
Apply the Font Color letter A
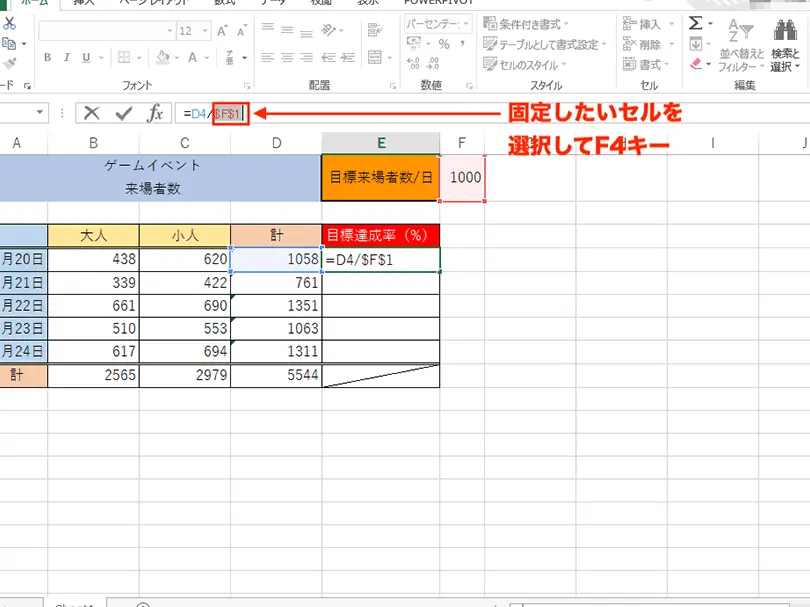(192, 57)
